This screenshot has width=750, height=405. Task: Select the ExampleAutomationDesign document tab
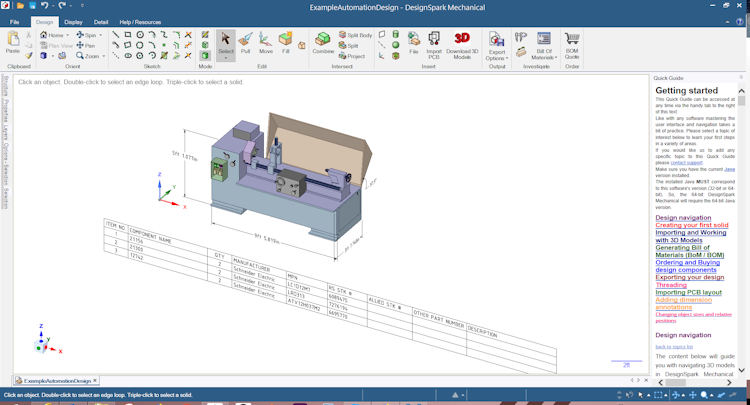coord(56,381)
